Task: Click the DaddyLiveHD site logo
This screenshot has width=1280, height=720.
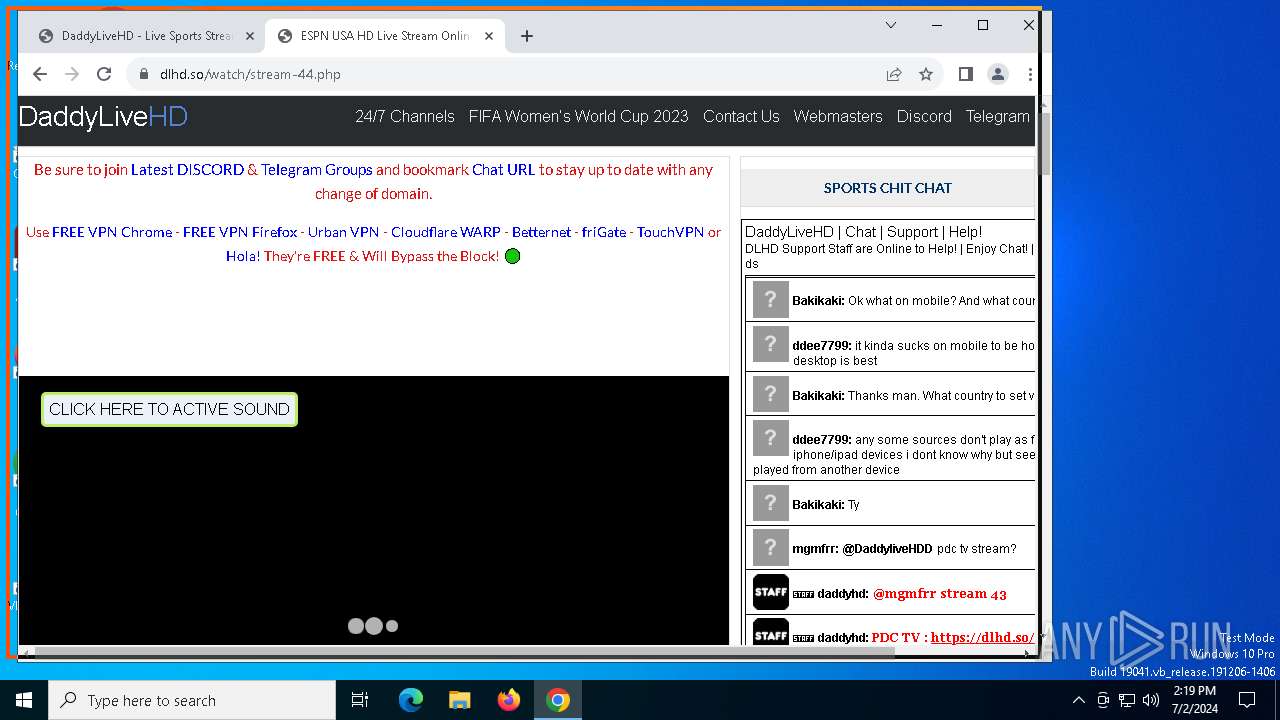Action: (x=103, y=117)
